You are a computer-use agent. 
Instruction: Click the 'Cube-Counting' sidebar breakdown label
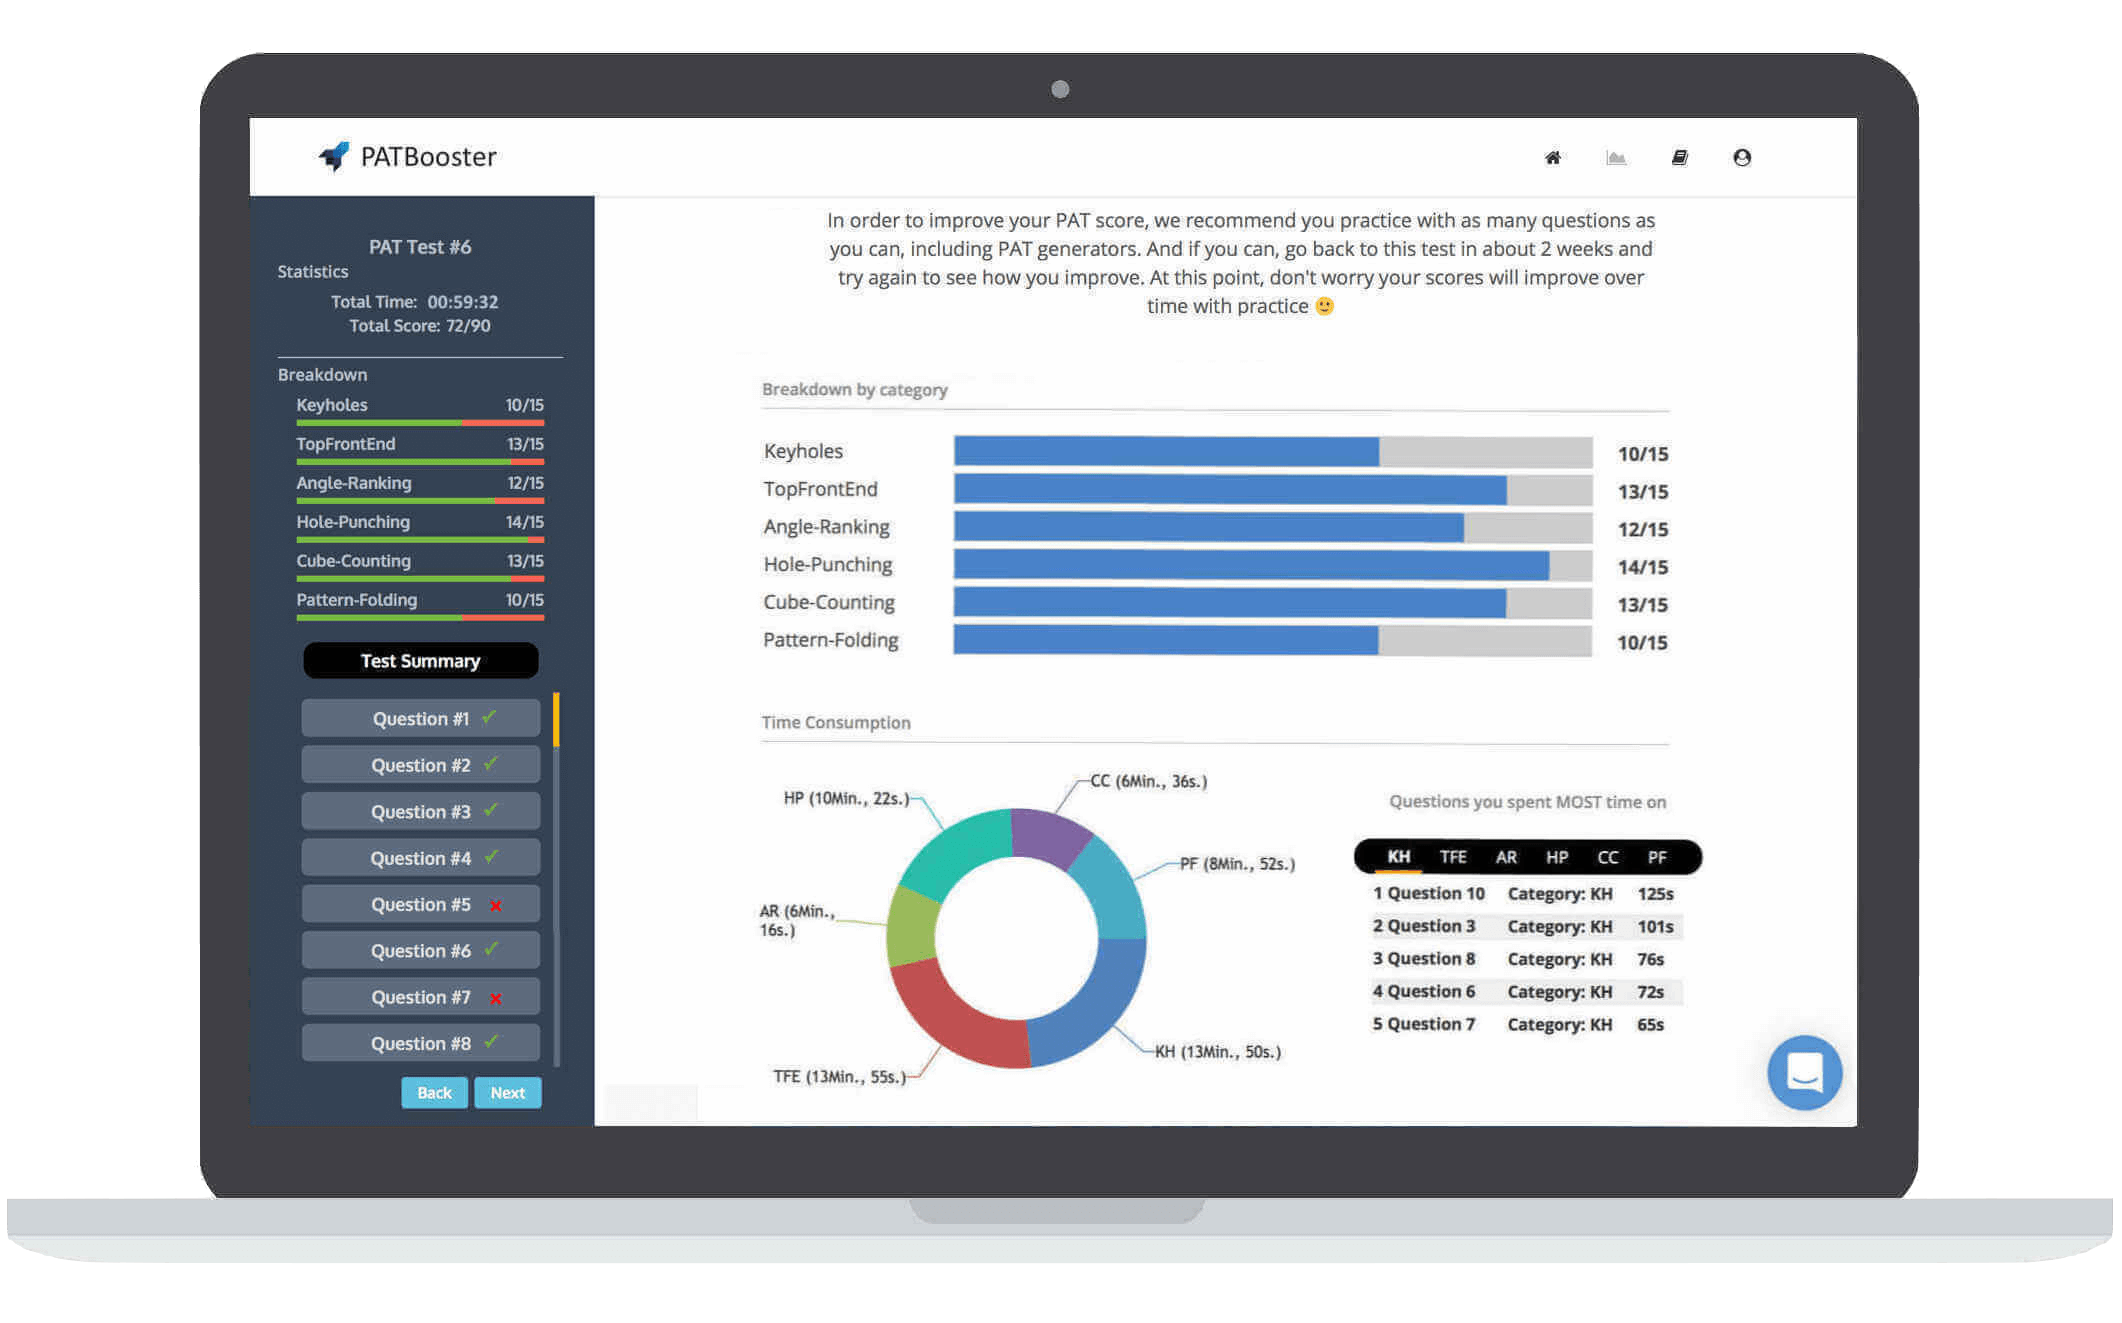[353, 560]
